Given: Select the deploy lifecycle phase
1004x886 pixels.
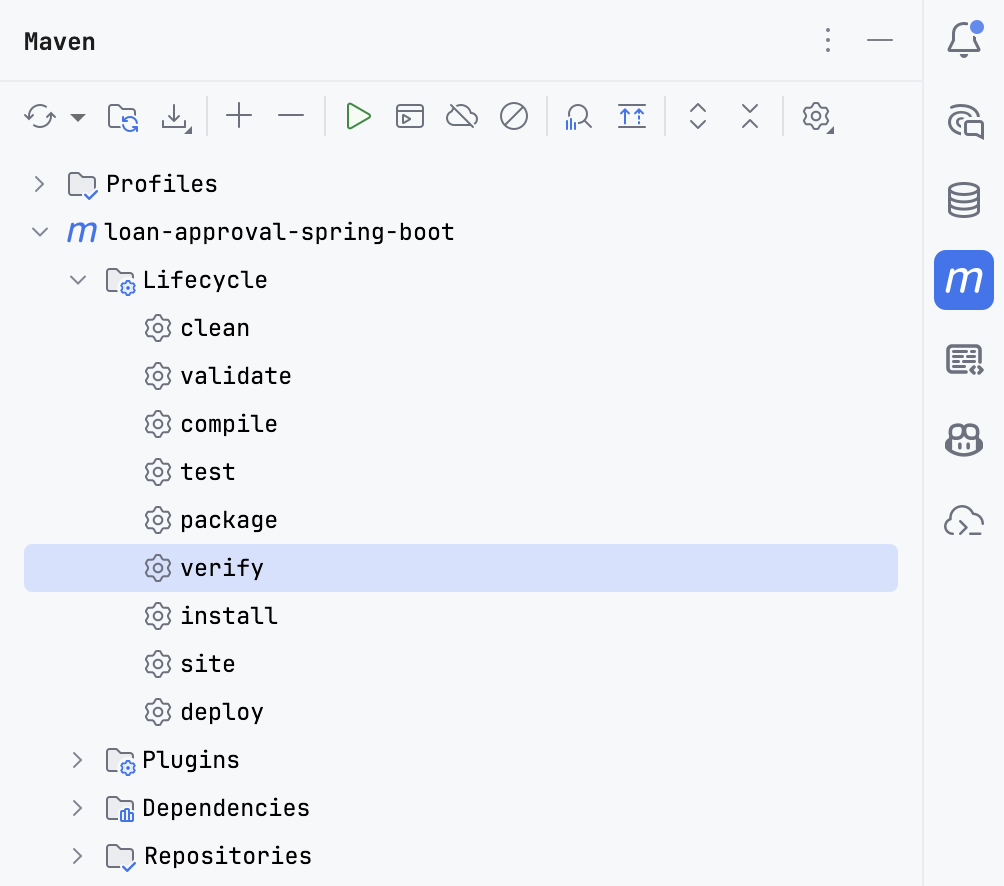Looking at the screenshot, I should (461, 712).
